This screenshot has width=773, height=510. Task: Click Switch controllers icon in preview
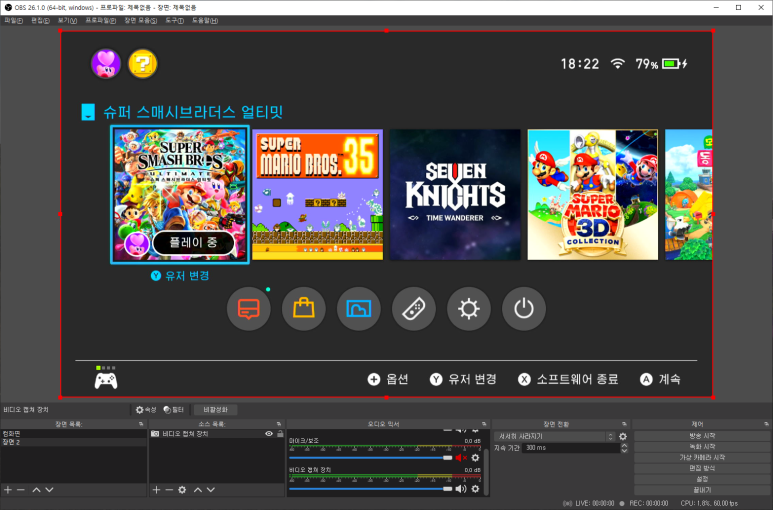(x=414, y=309)
